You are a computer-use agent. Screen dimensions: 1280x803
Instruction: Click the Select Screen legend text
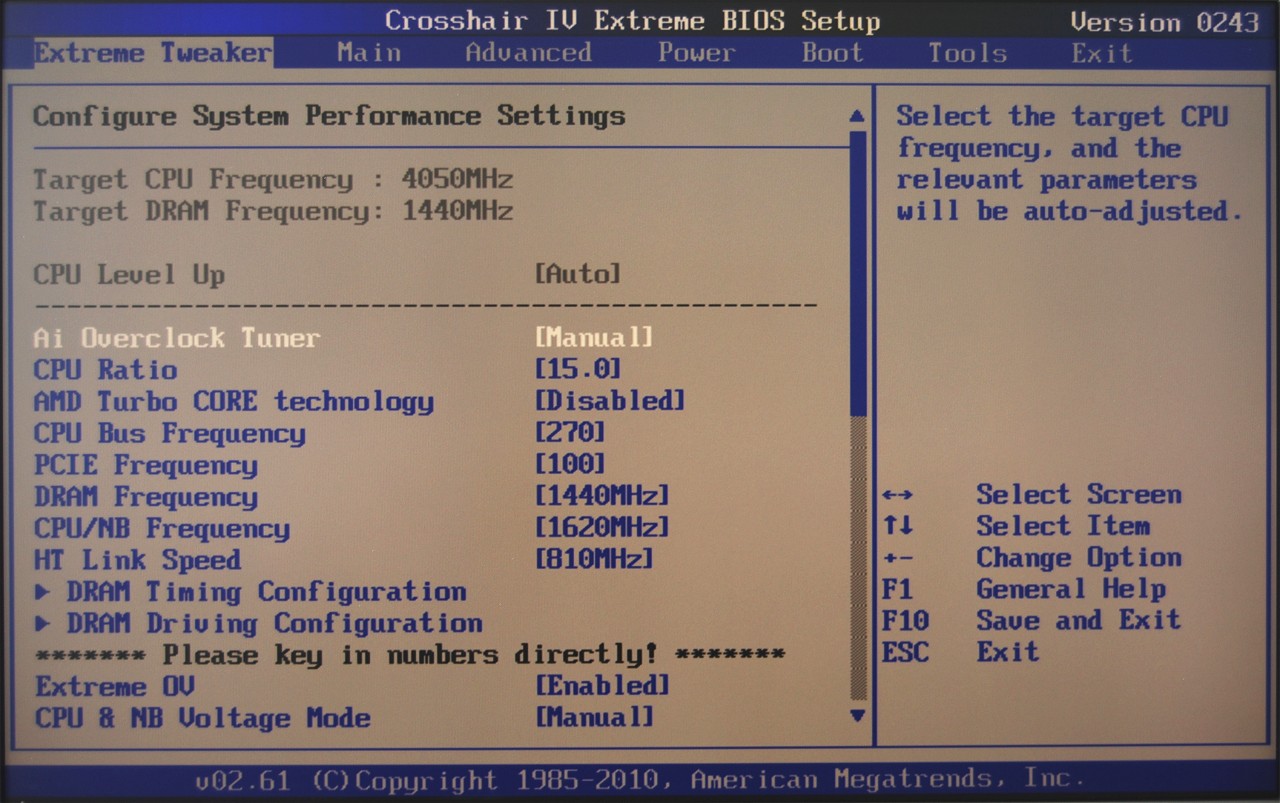click(x=1079, y=494)
